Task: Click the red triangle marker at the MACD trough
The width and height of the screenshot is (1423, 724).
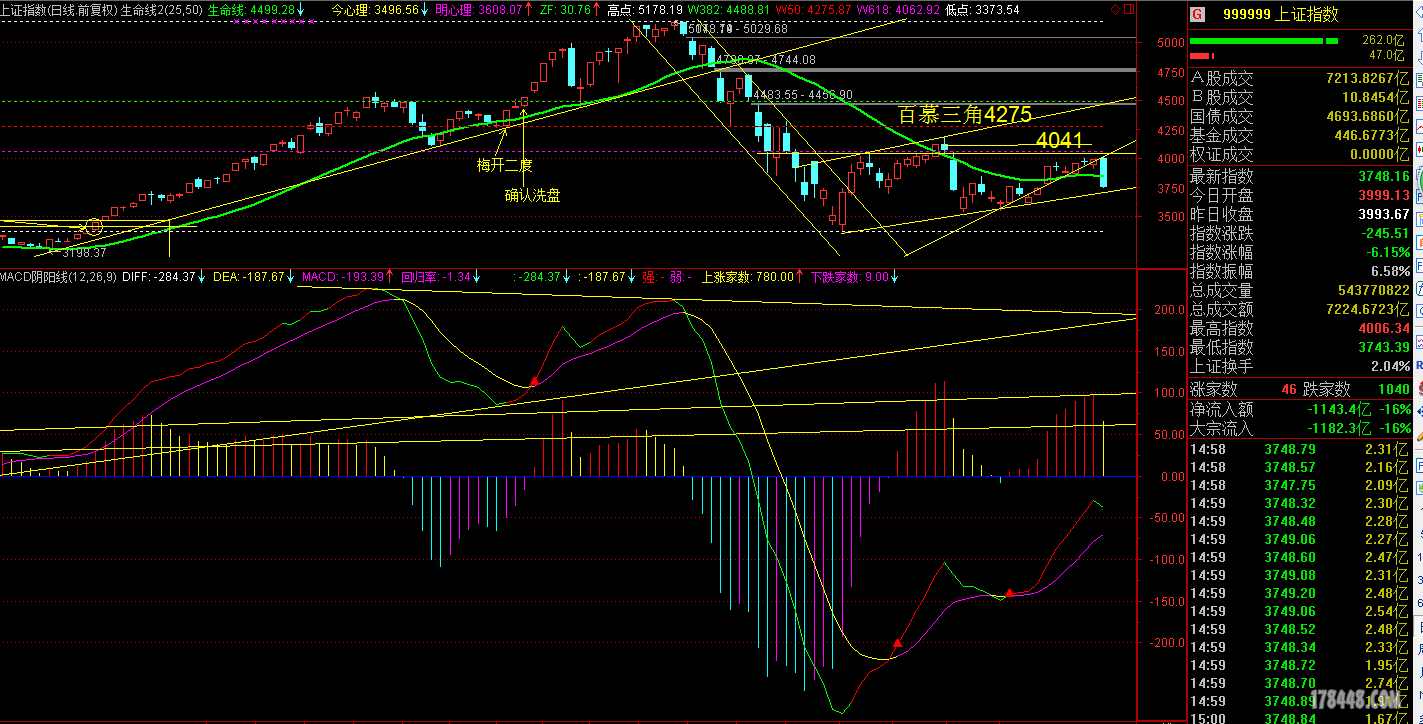Action: click(897, 643)
